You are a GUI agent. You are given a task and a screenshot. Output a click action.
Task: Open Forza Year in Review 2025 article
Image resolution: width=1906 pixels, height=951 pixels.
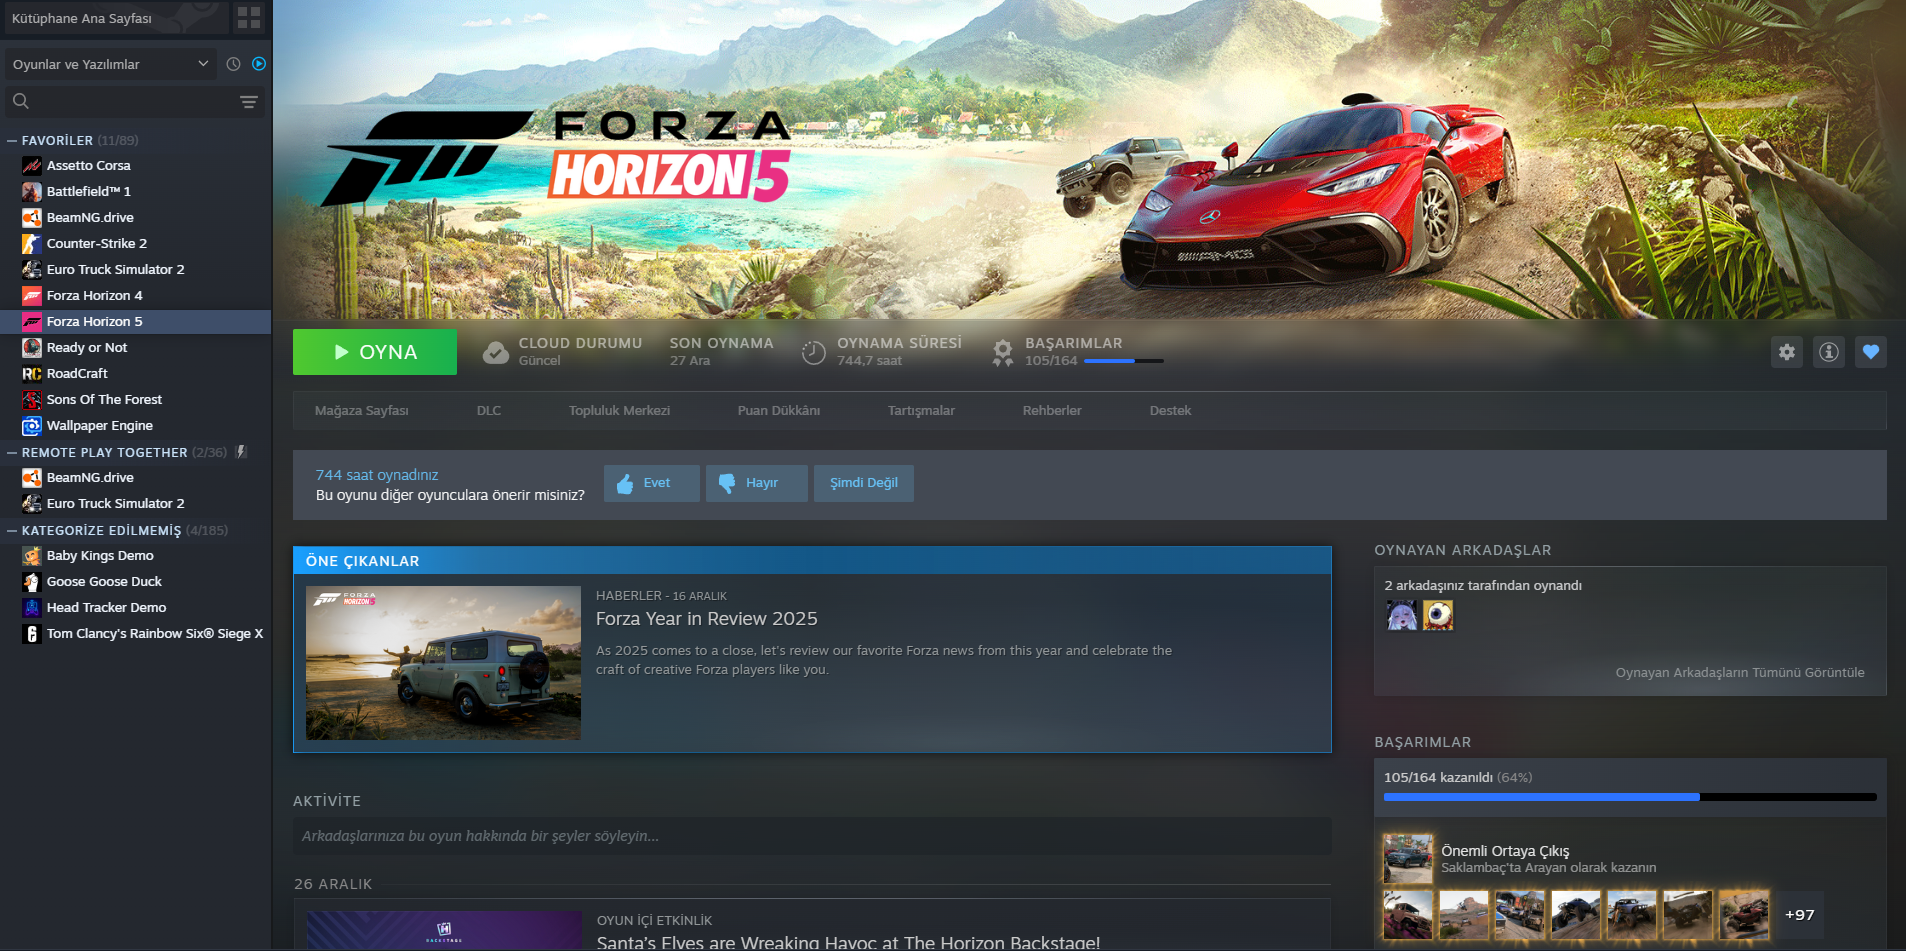pos(707,619)
